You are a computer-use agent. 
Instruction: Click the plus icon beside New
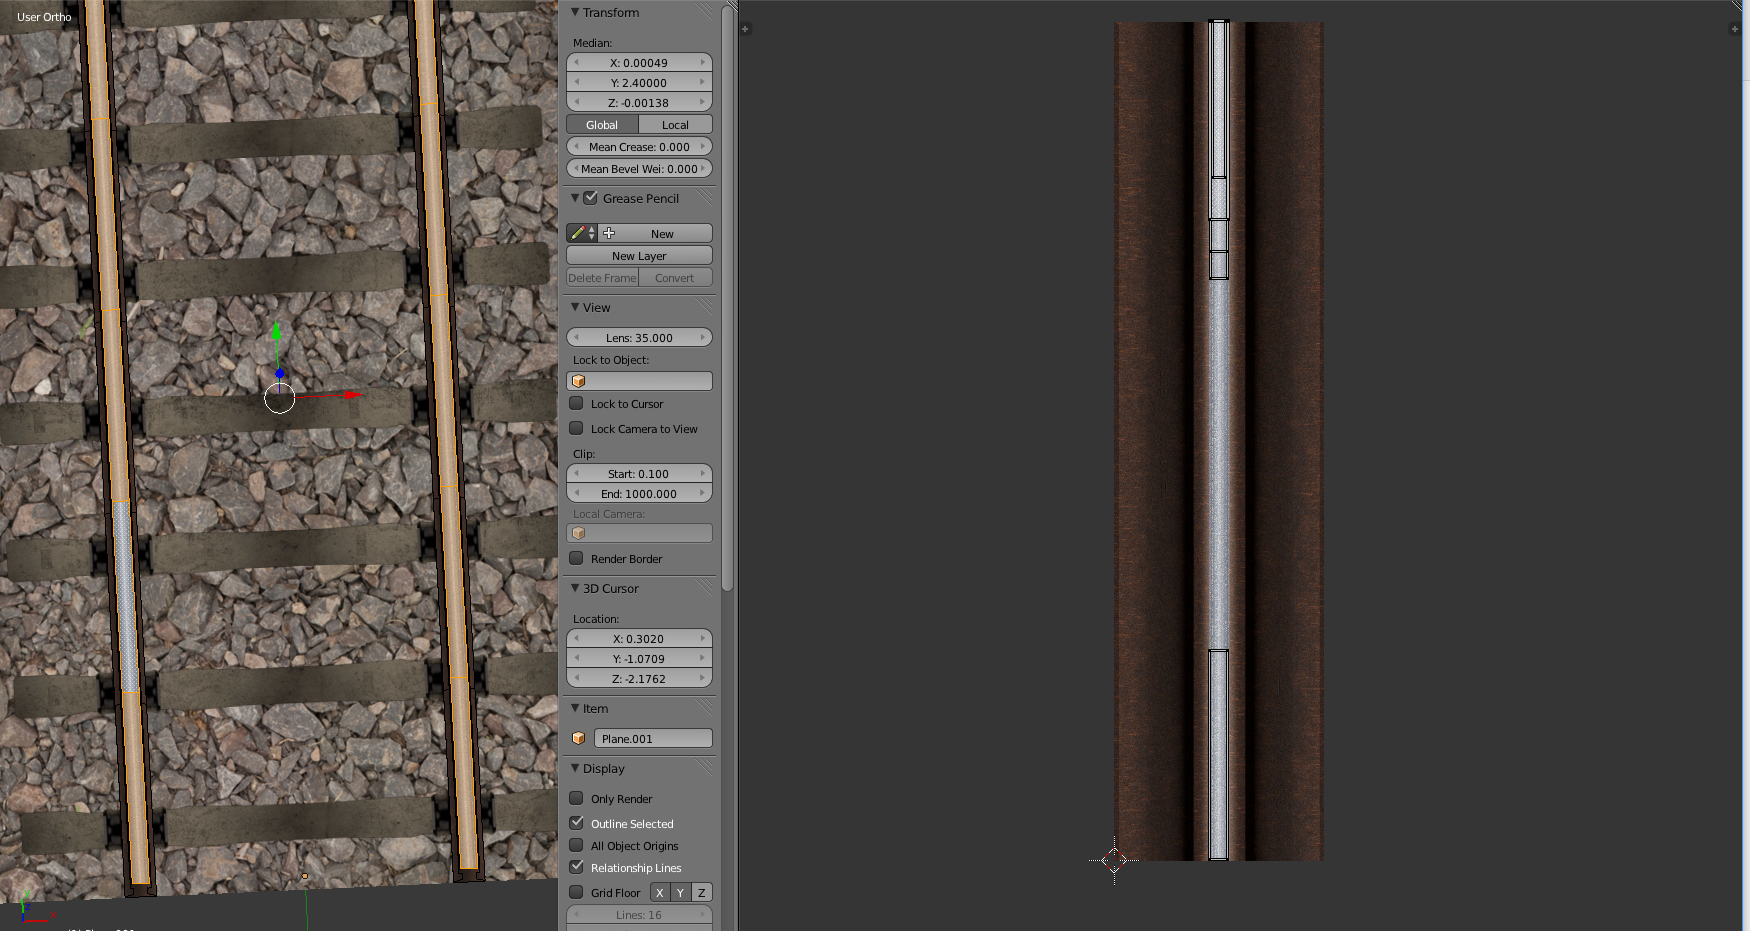pyautogui.click(x=609, y=233)
